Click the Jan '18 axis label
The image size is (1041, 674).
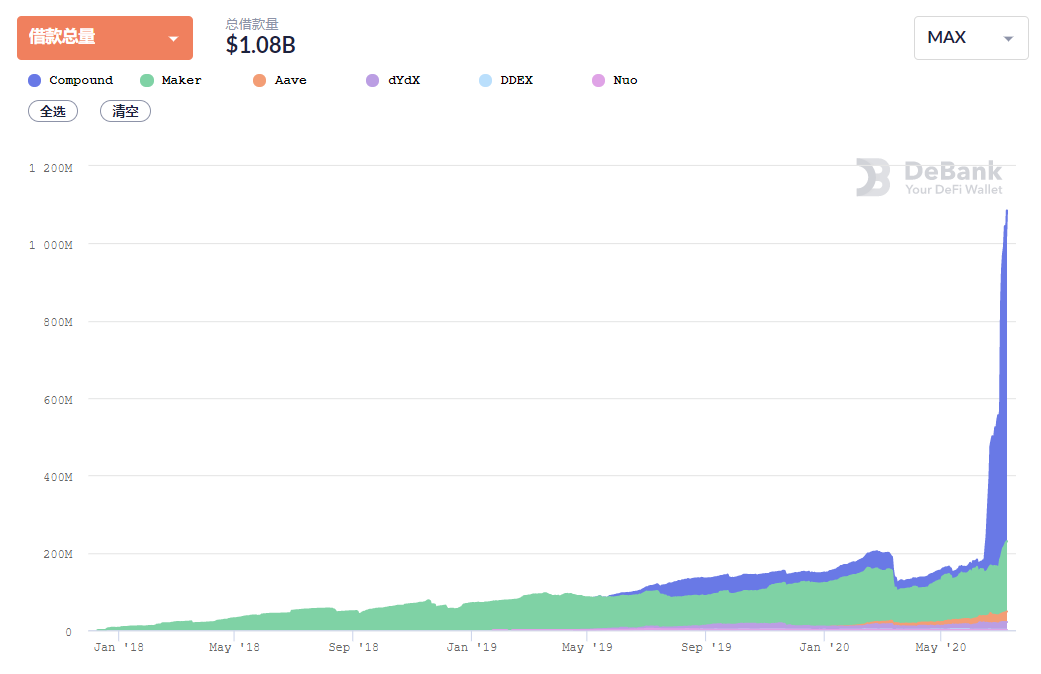119,647
